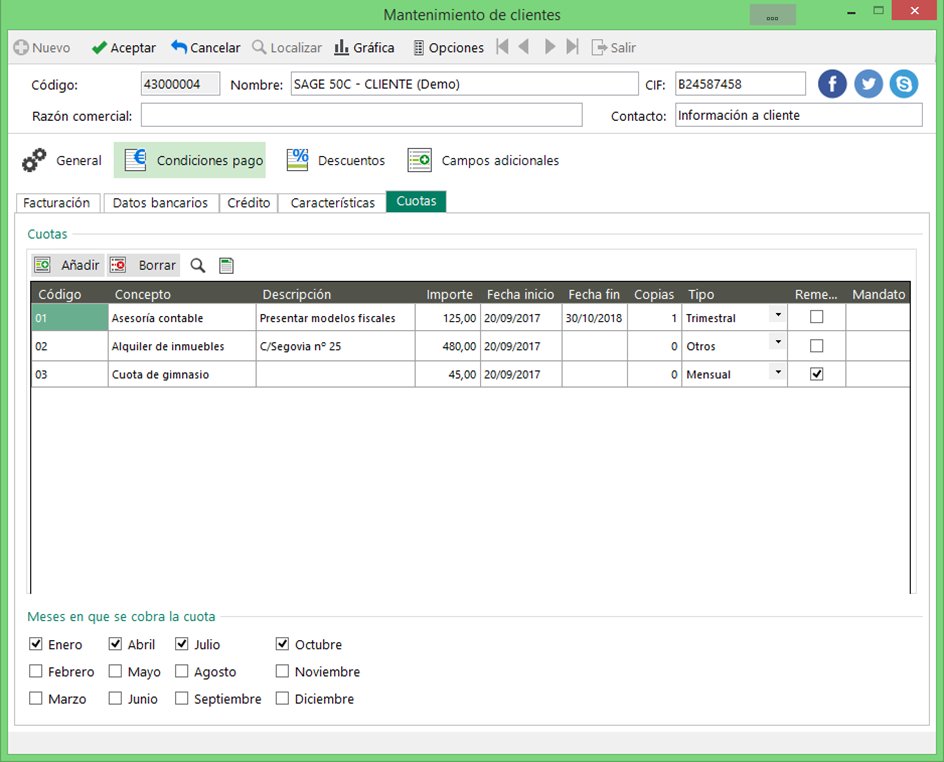Image resolution: width=944 pixels, height=762 pixels.
Task: Click the Contacto input field
Action: pyautogui.click(x=798, y=115)
